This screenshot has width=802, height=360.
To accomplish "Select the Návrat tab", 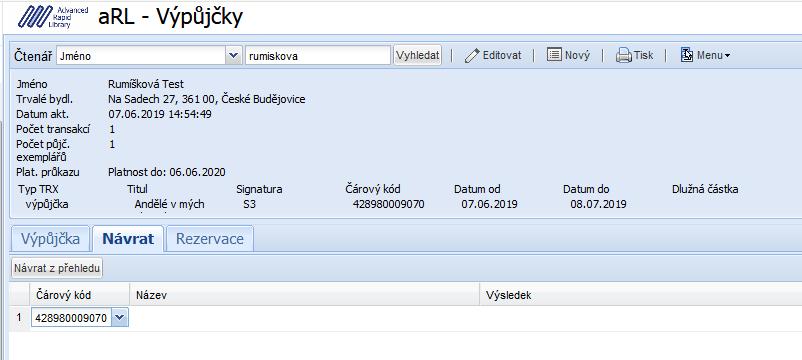I will tap(128, 239).
